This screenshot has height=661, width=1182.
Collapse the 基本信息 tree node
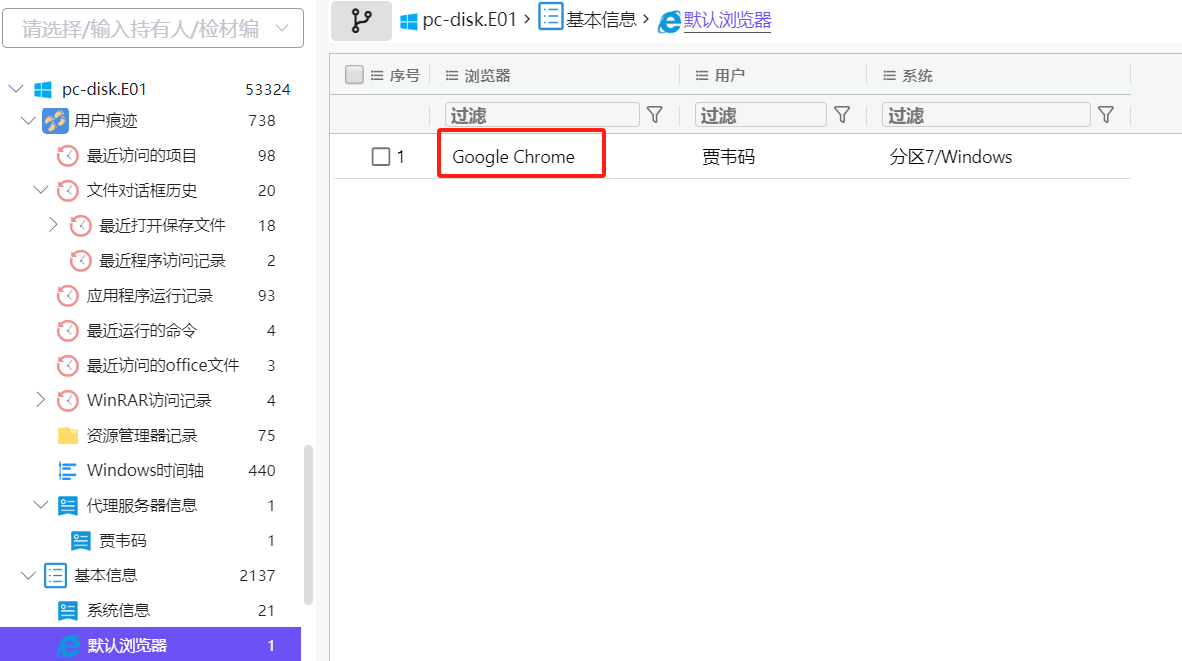point(29,575)
